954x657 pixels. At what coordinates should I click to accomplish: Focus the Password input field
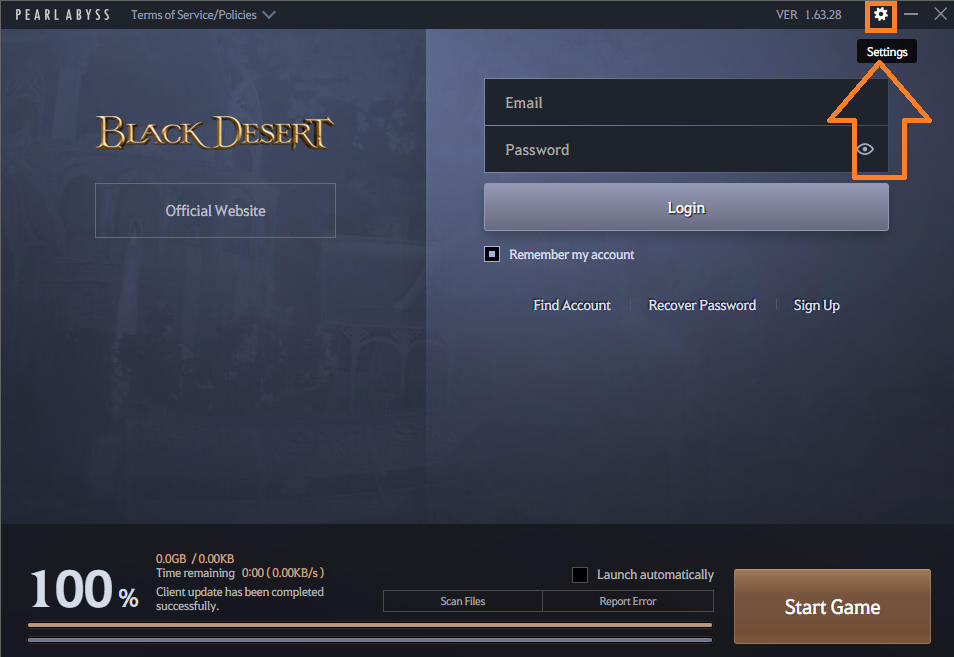click(686, 149)
